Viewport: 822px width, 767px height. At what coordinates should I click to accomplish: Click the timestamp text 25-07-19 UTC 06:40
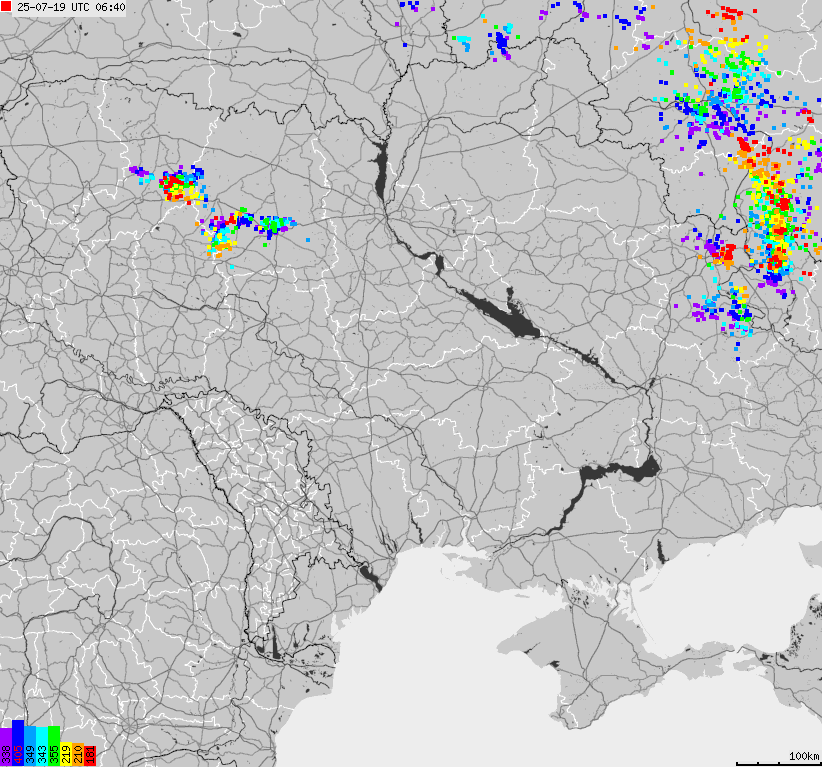(x=71, y=7)
